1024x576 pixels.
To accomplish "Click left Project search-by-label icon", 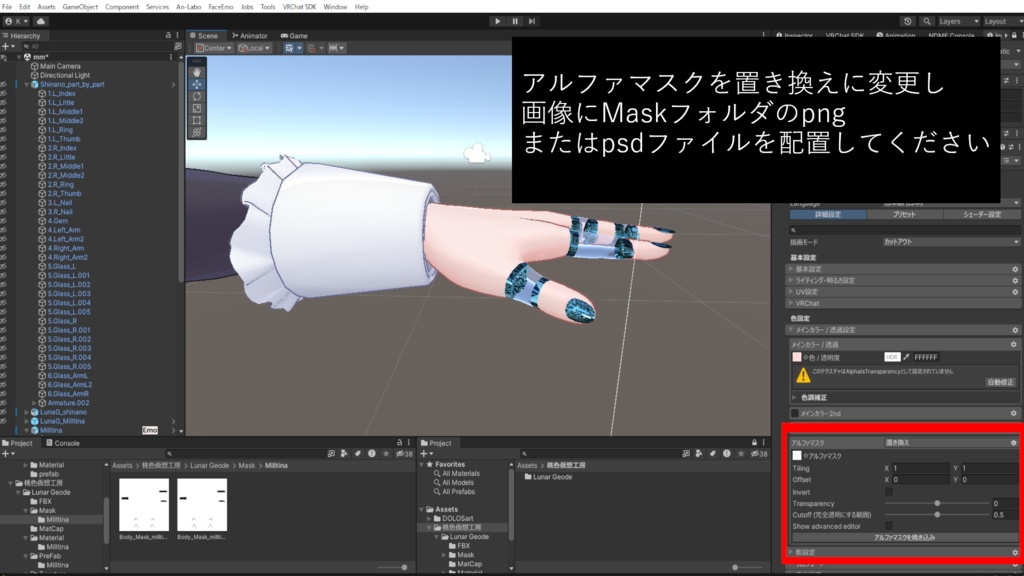I will (358, 453).
